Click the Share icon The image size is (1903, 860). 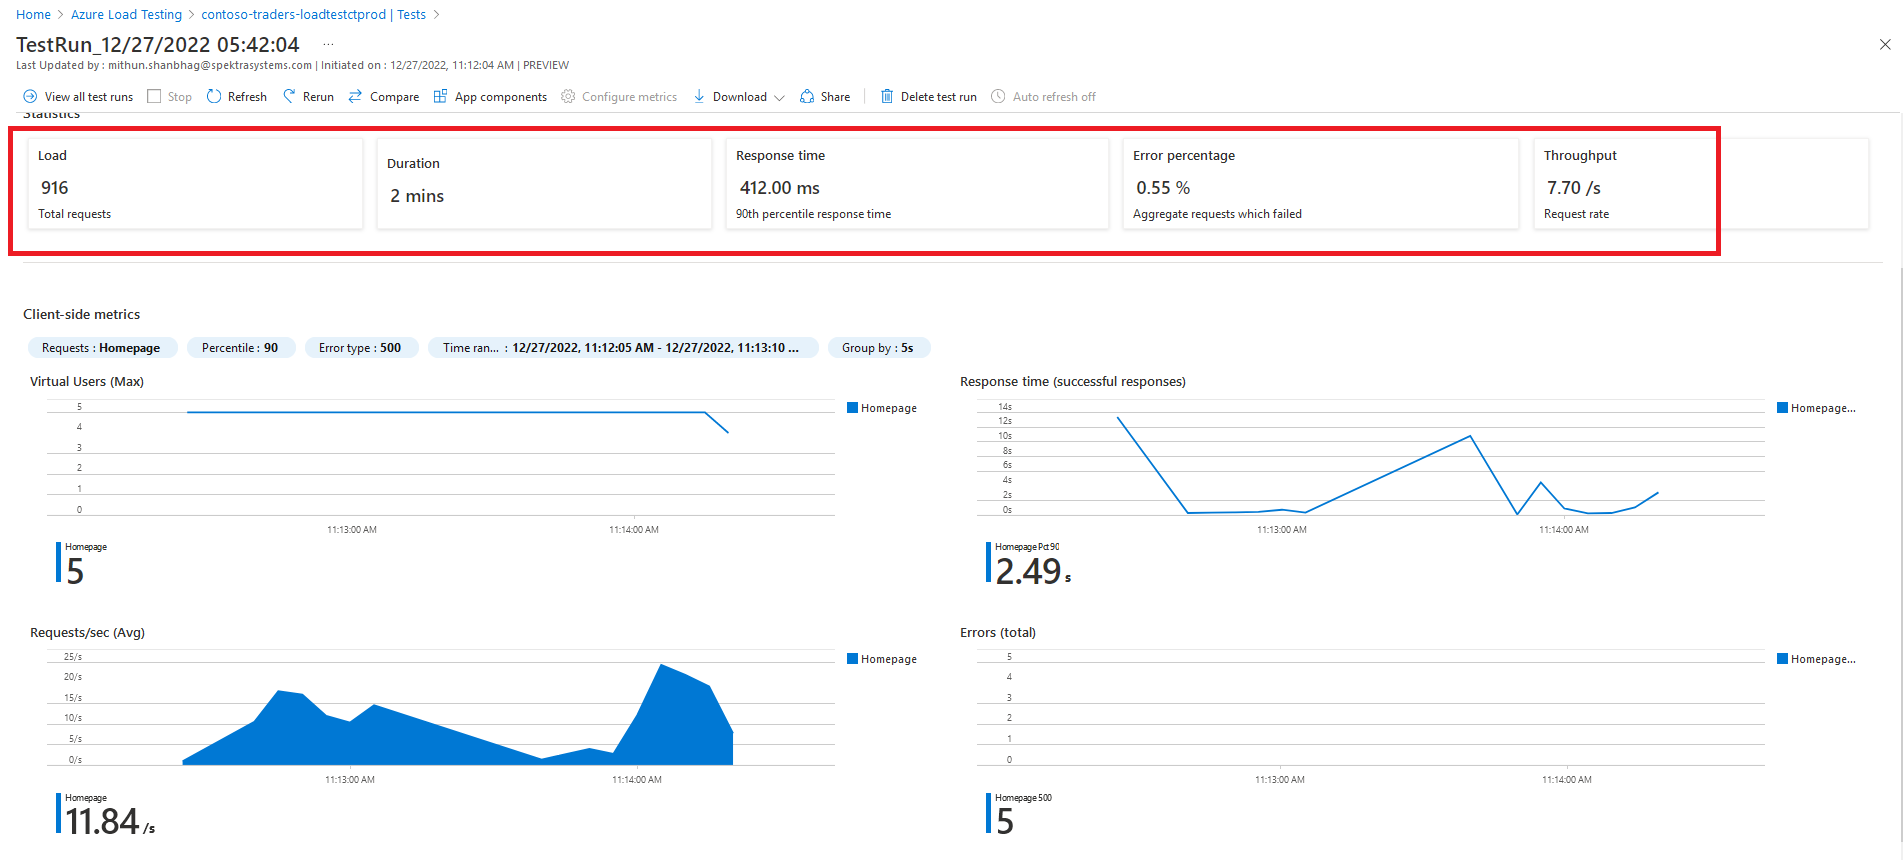tap(807, 97)
